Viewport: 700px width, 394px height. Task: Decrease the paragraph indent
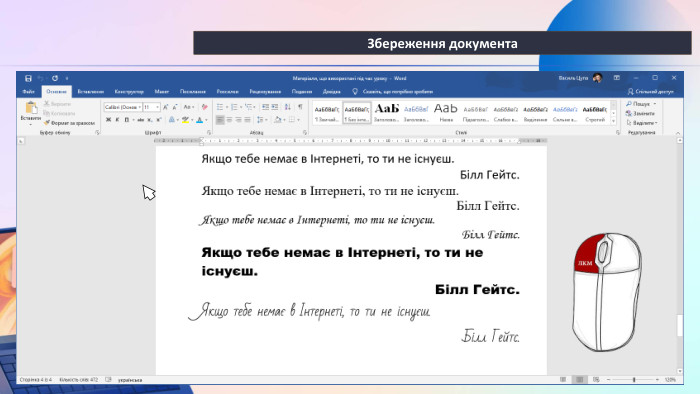click(265, 107)
